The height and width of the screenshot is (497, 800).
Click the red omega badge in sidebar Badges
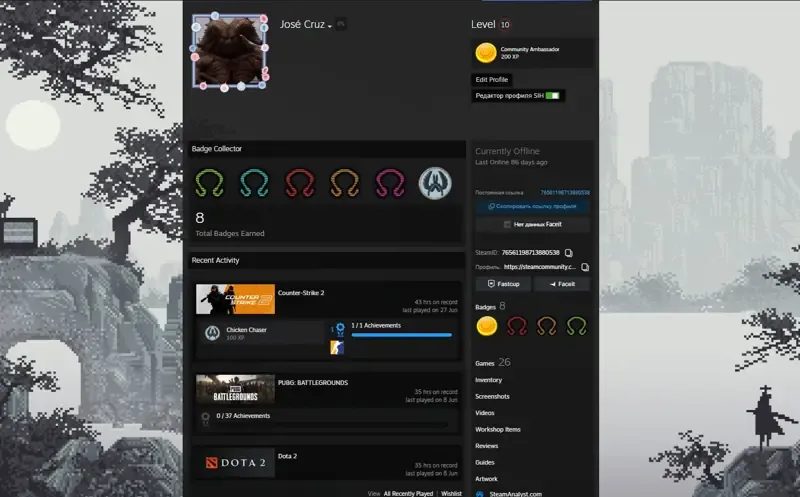click(x=516, y=326)
